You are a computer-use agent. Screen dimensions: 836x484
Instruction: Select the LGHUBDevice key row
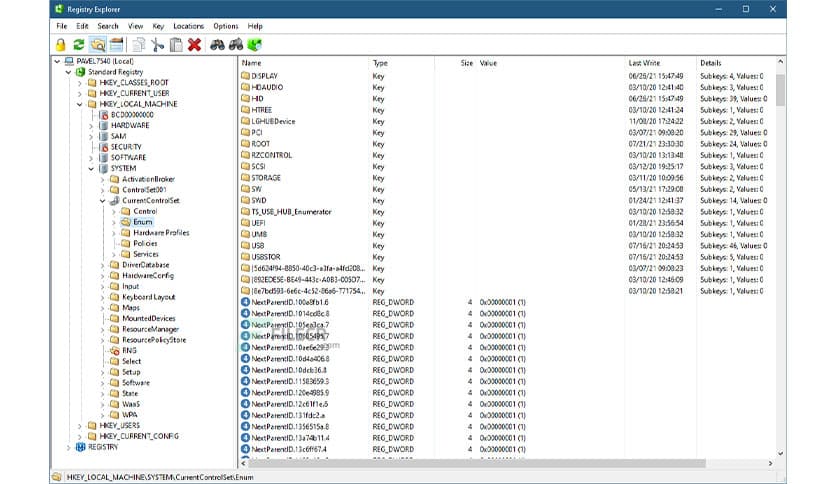tap(506, 121)
